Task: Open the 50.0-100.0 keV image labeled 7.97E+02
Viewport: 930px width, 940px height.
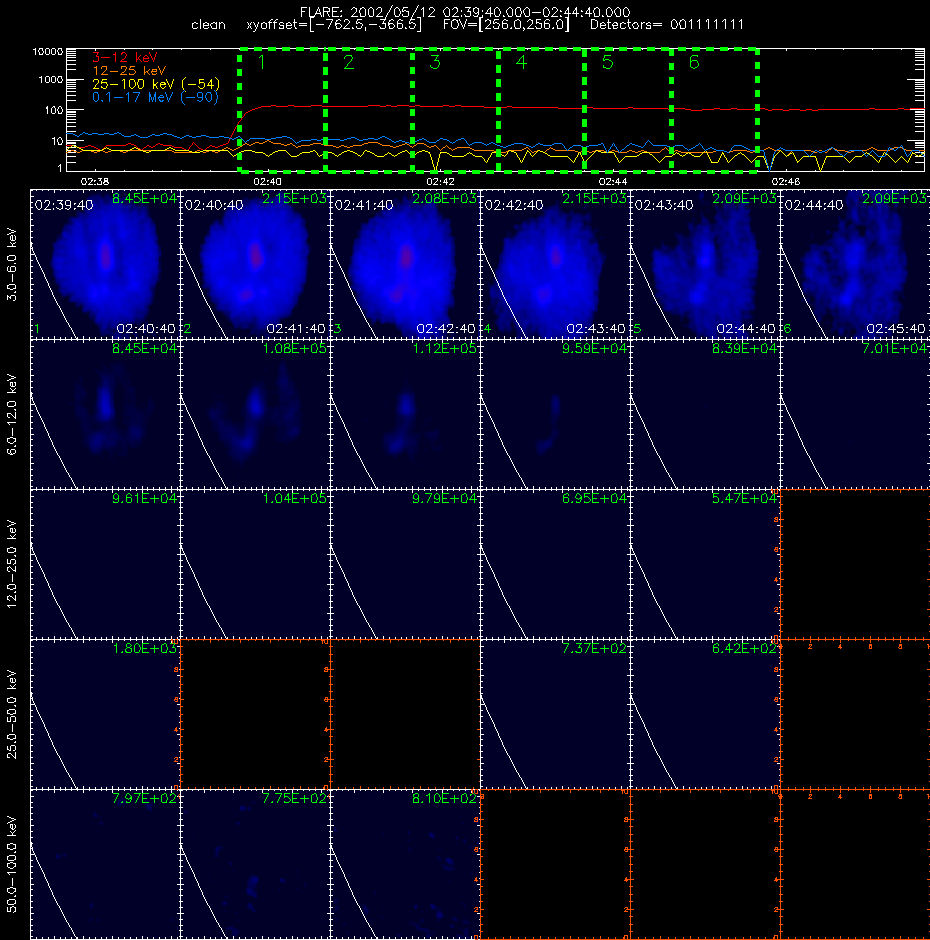Action: tap(105, 864)
